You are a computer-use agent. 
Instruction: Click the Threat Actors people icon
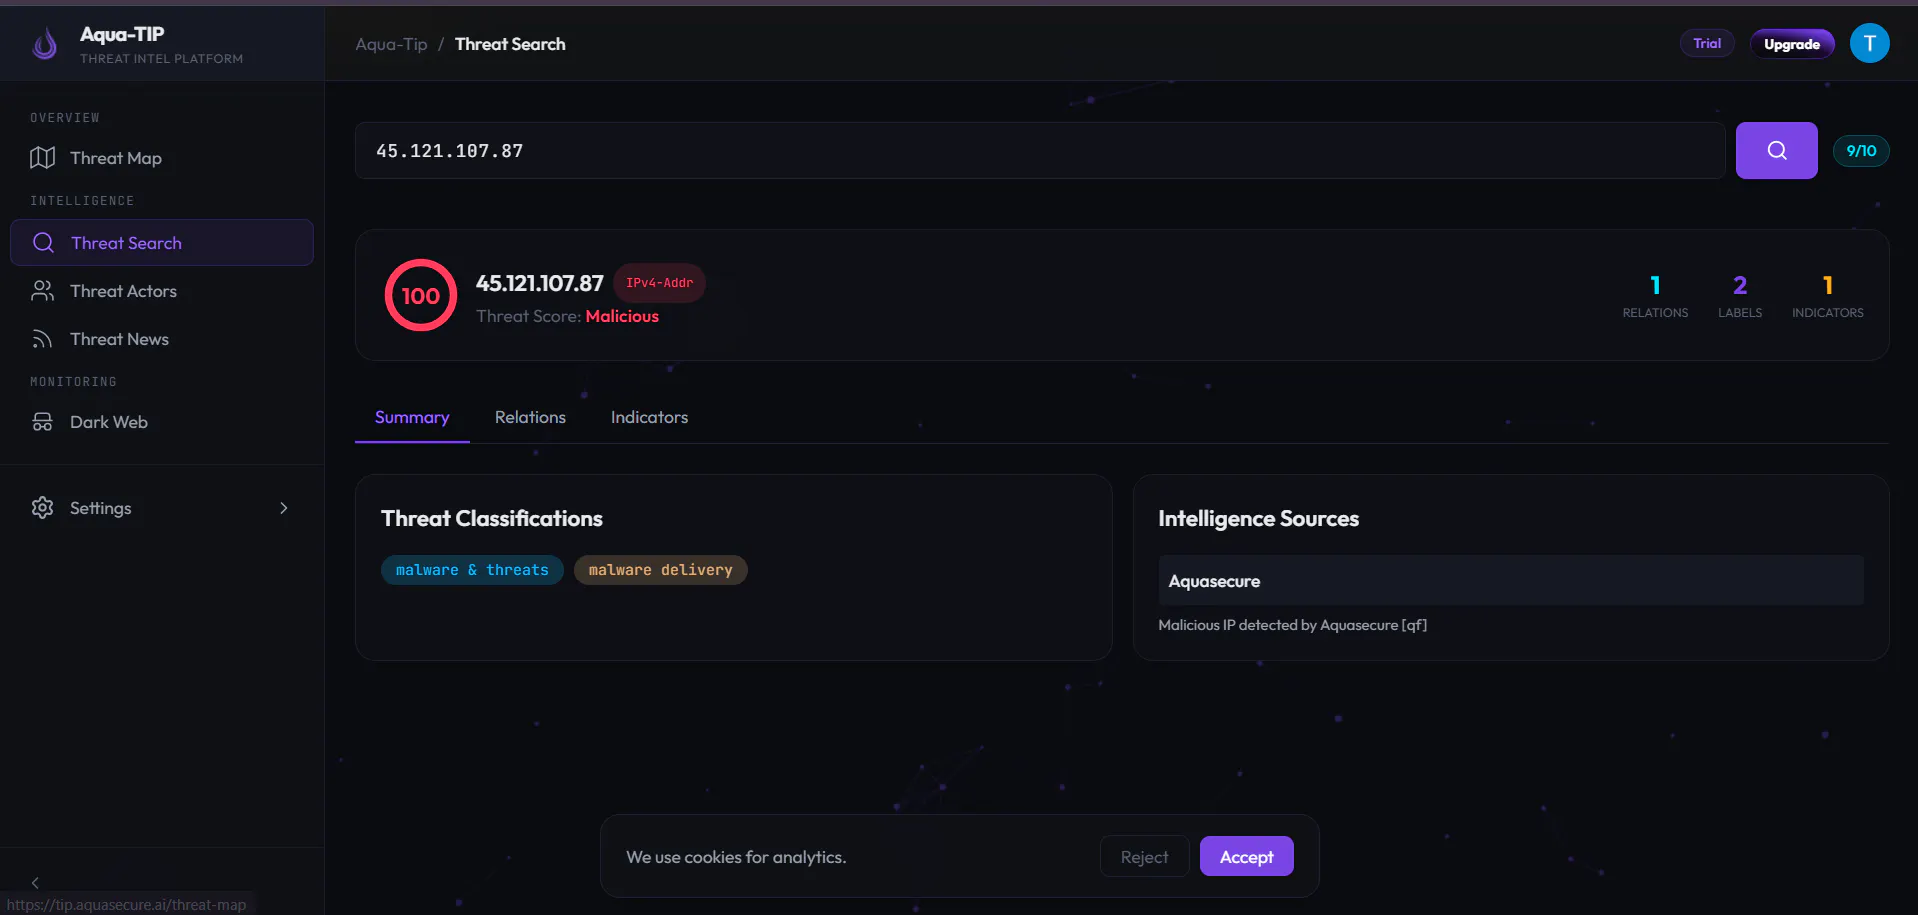(42, 291)
